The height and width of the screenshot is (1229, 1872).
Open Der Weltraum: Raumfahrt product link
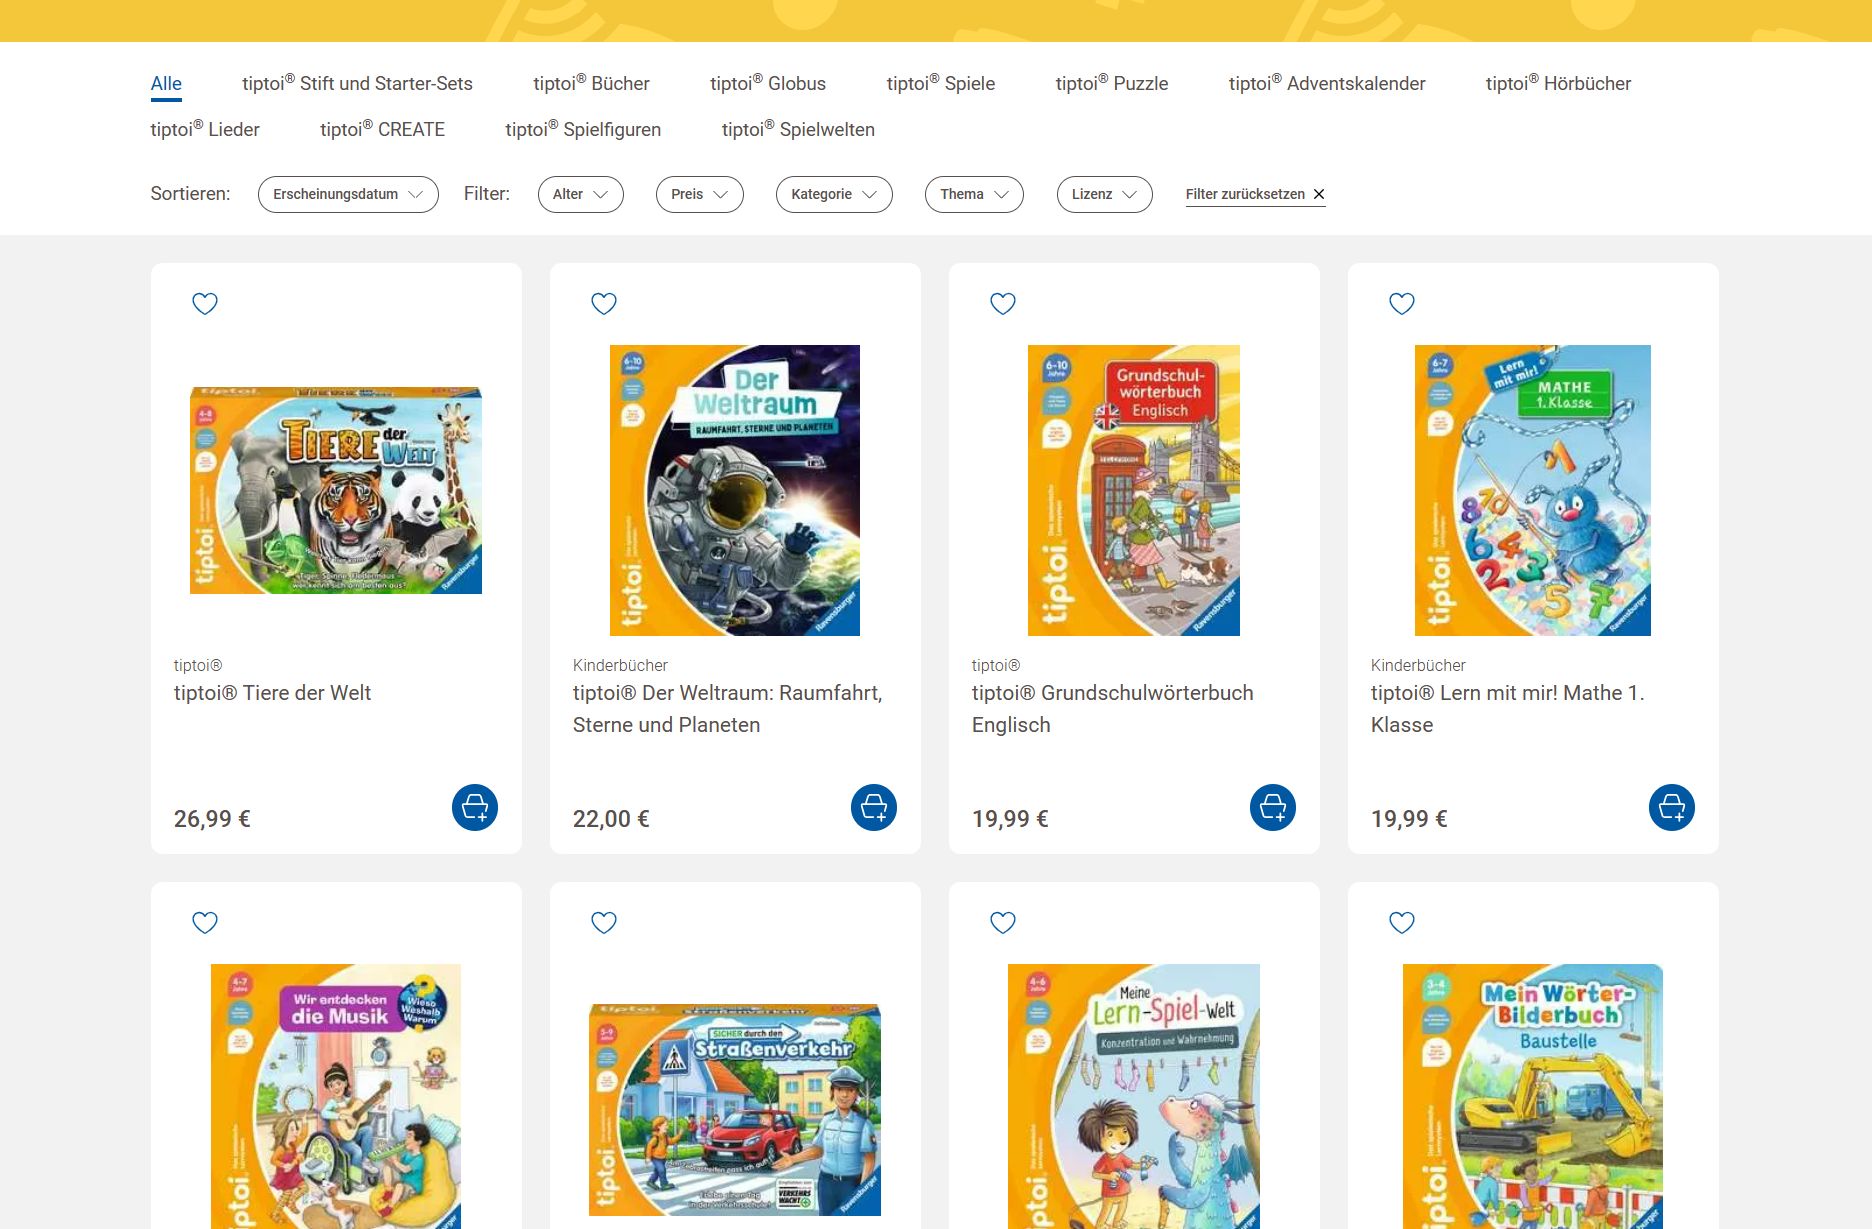pos(727,709)
